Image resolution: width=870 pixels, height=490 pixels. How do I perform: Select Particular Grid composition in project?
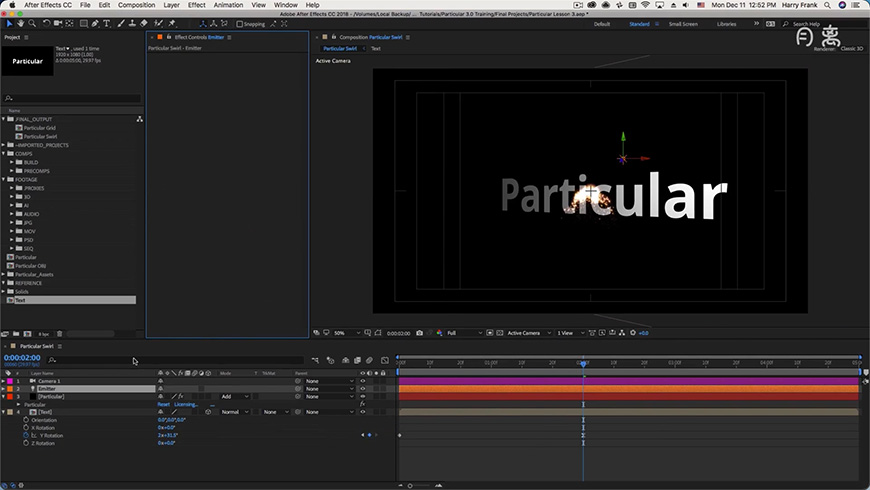coord(39,128)
